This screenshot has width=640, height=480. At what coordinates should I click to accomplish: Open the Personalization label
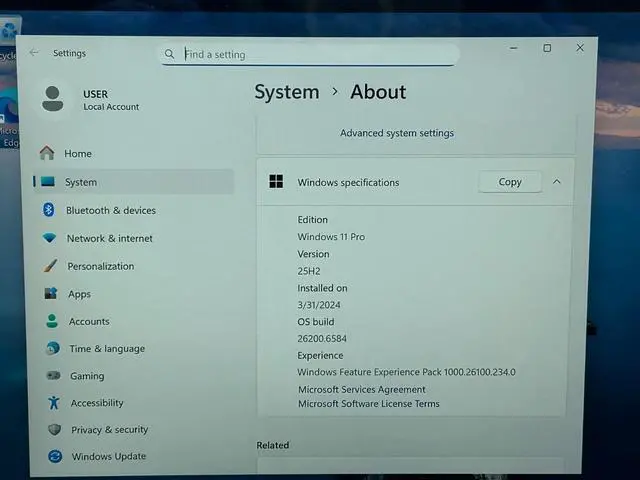tap(100, 266)
